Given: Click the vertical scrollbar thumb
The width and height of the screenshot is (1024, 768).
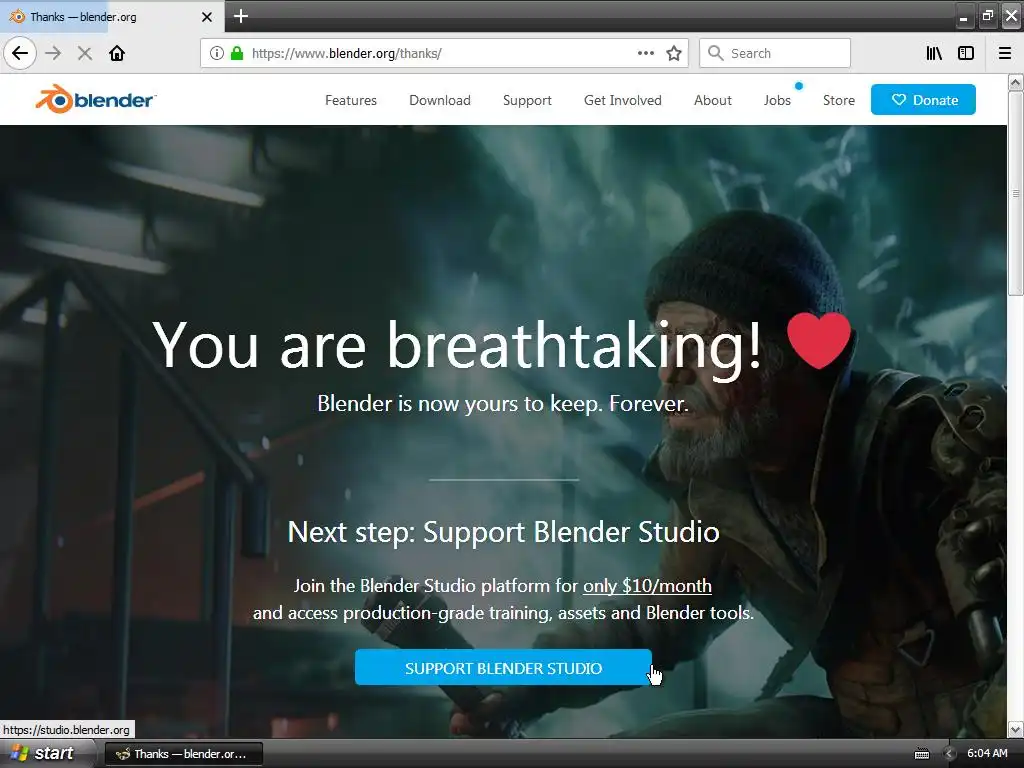Looking at the screenshot, I should coord(1015,193).
